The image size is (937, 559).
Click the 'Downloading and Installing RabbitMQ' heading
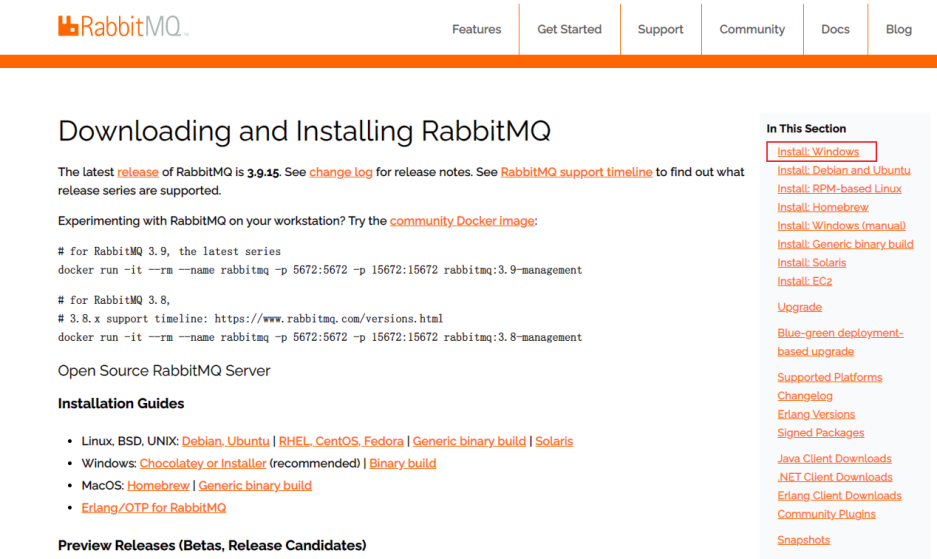(x=304, y=131)
